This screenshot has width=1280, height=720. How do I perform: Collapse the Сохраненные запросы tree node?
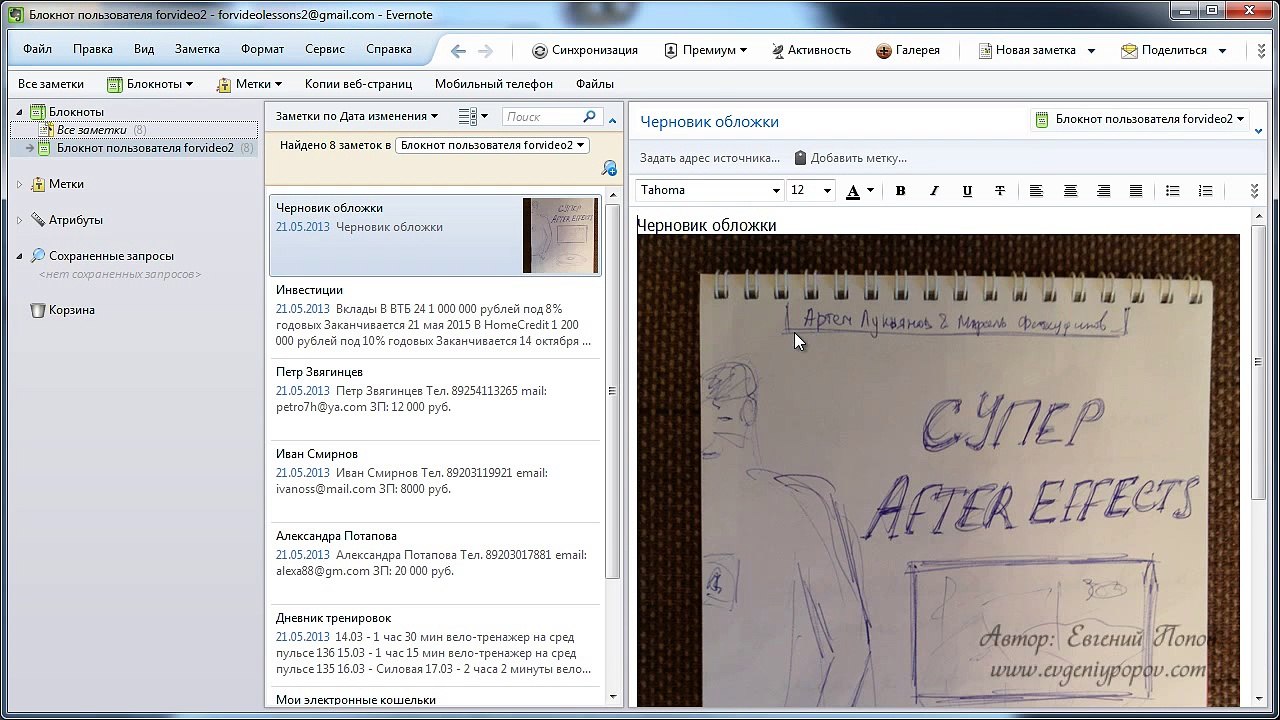[x=19, y=256]
